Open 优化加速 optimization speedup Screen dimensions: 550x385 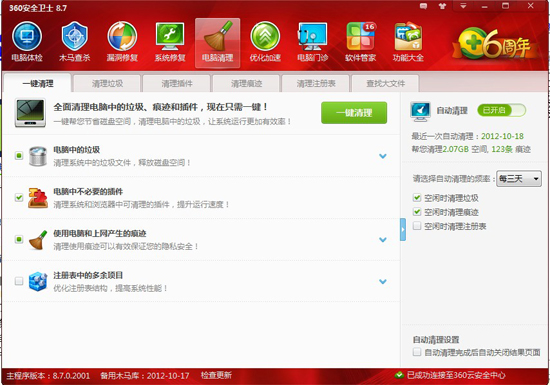coord(265,42)
